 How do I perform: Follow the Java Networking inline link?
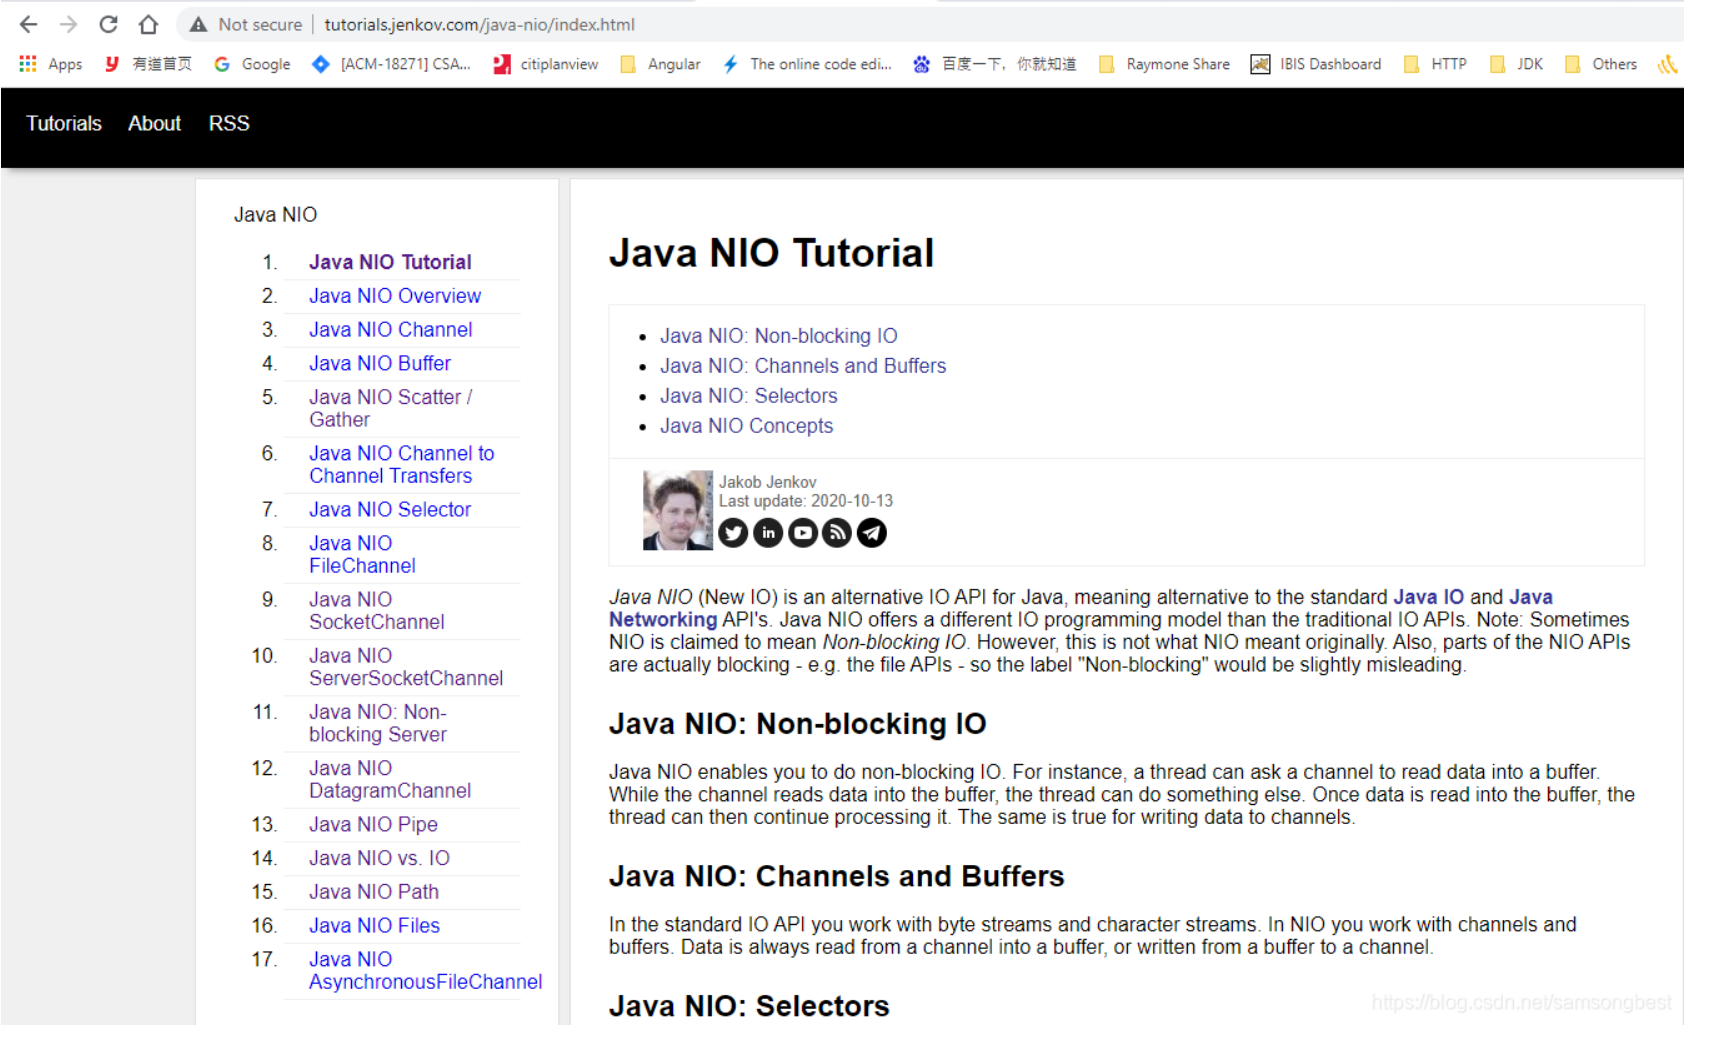click(x=663, y=620)
